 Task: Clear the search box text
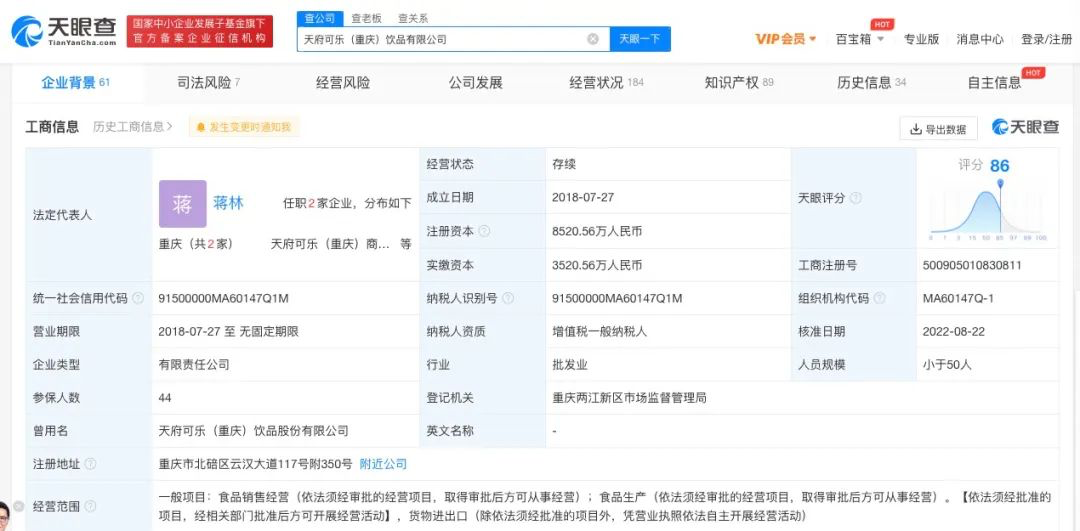click(592, 39)
